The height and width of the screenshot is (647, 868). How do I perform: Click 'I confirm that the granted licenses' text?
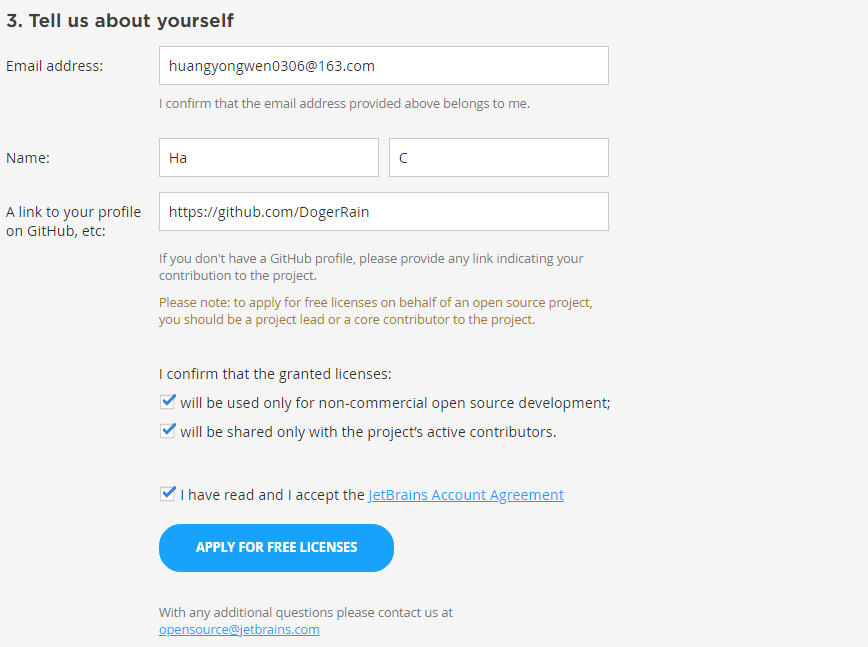[x=275, y=374]
